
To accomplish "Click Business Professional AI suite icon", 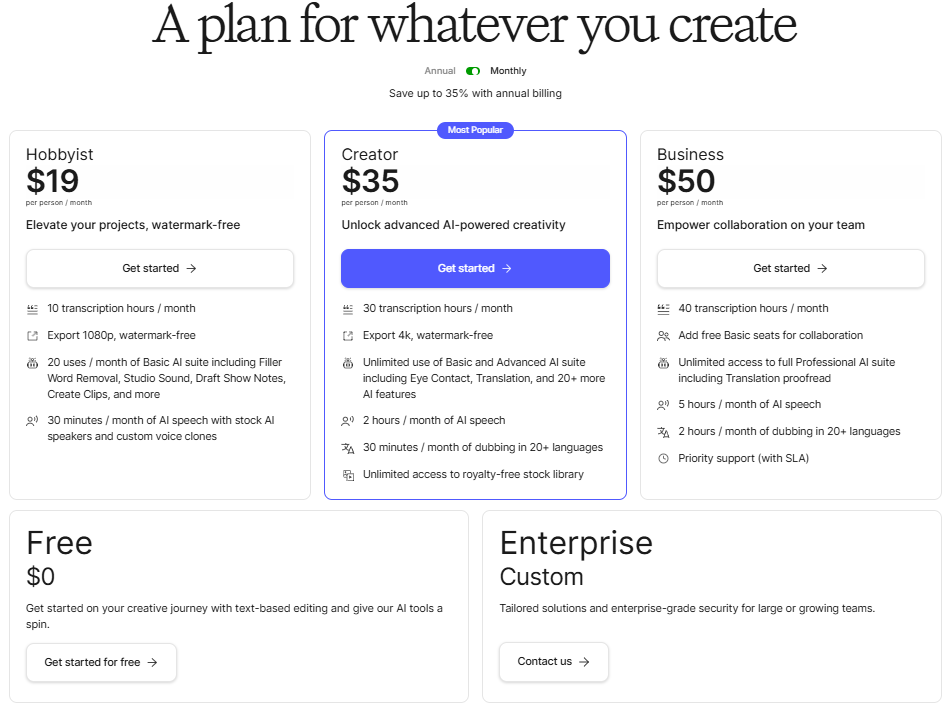I will (663, 363).
